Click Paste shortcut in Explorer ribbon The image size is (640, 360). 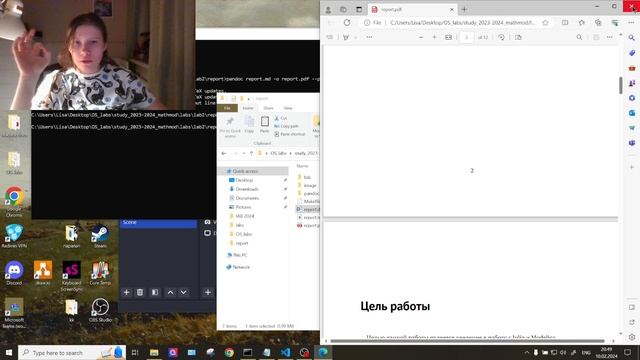289,134
